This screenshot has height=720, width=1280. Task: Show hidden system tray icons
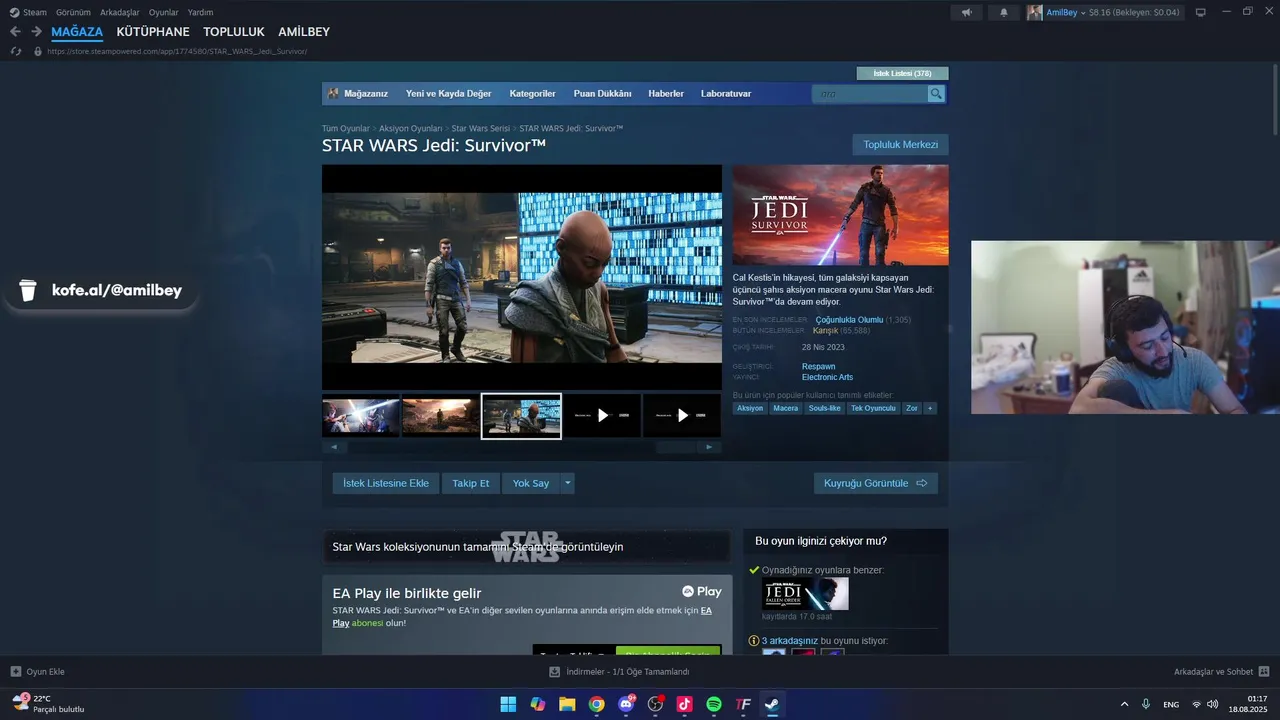point(1124,704)
